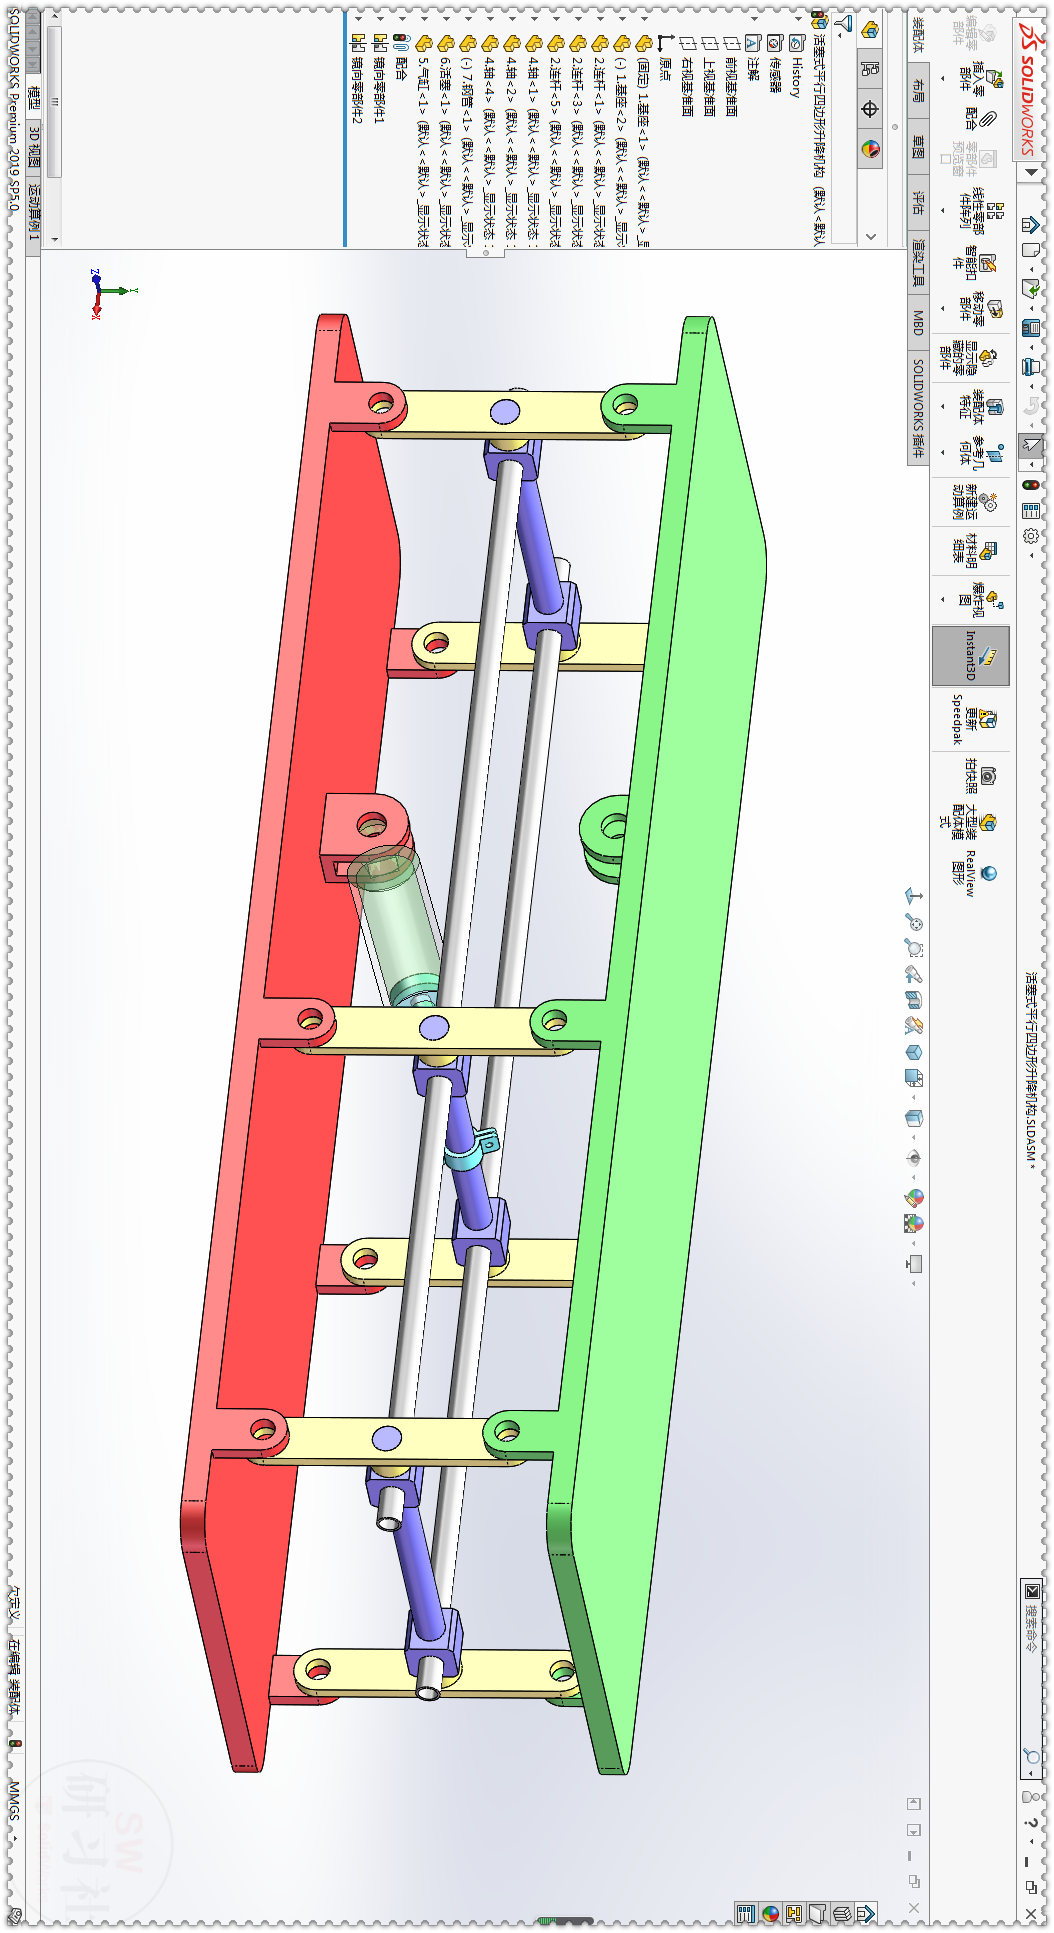Screen dimensions: 1054x1933
Task: Click the Home icon in quick access bar
Action: (1031, 224)
